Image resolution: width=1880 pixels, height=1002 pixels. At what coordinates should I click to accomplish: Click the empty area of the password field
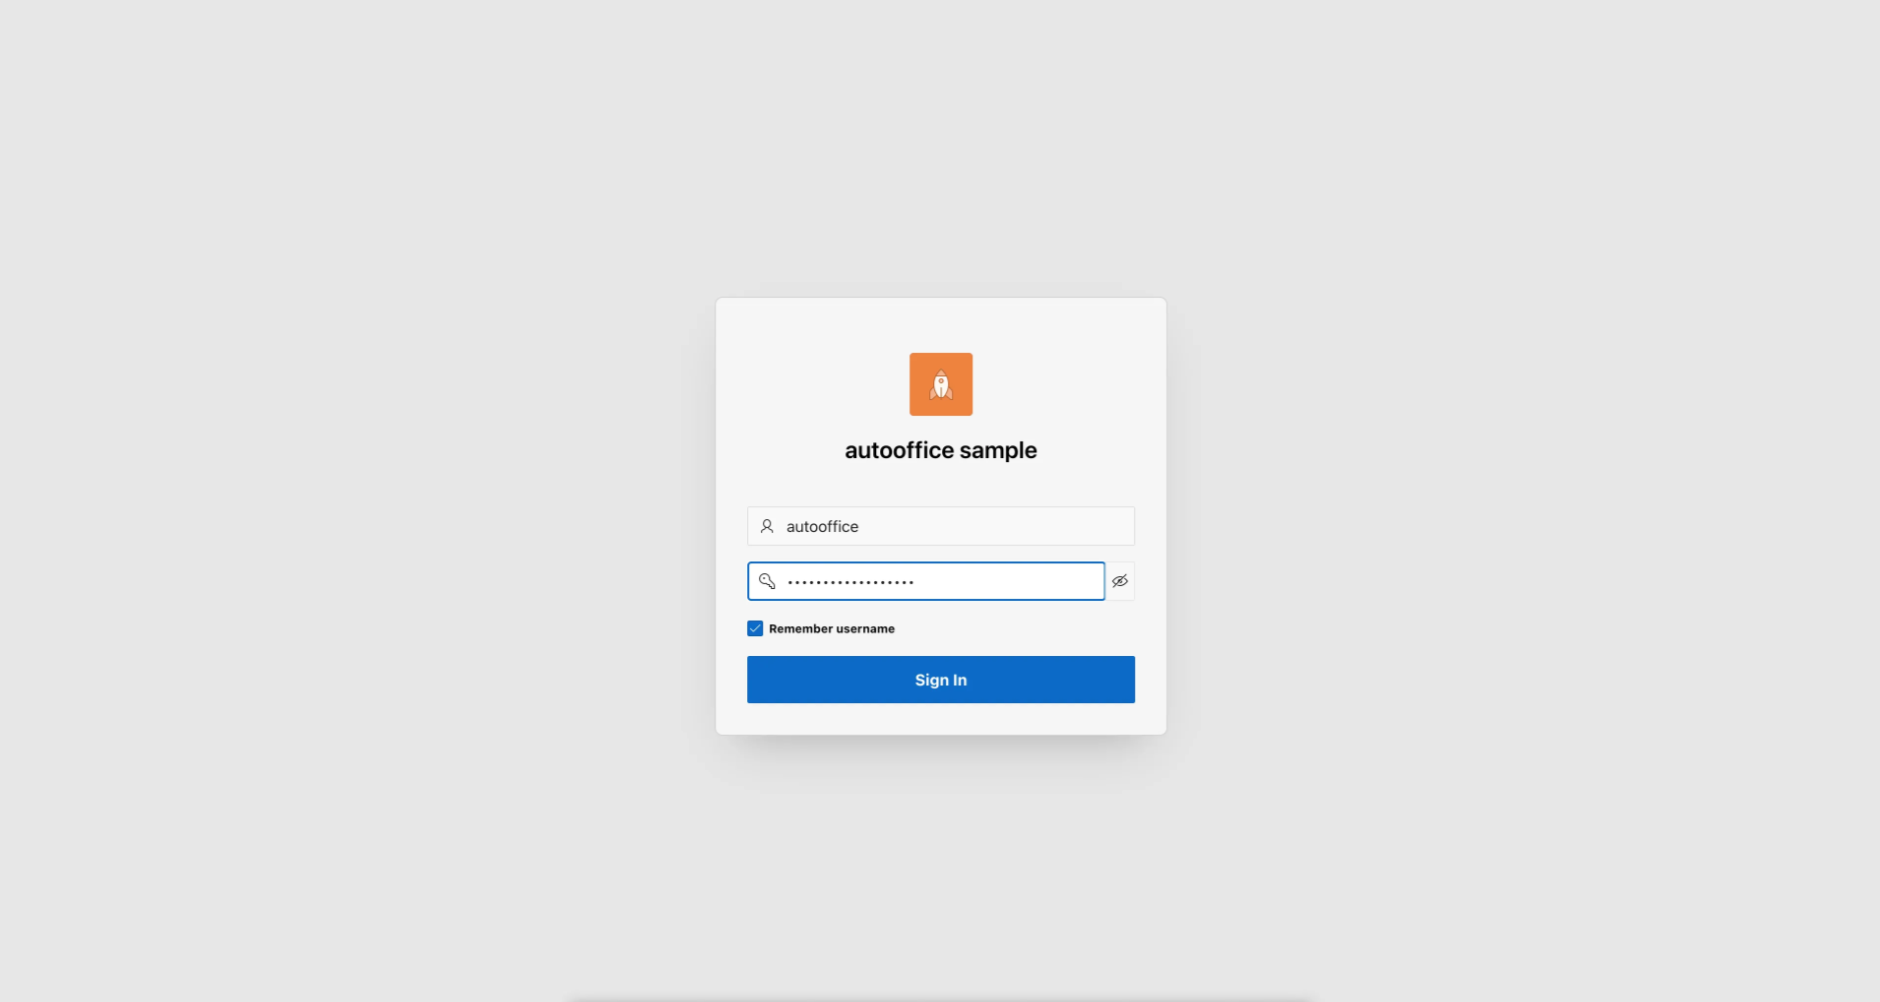1008,581
